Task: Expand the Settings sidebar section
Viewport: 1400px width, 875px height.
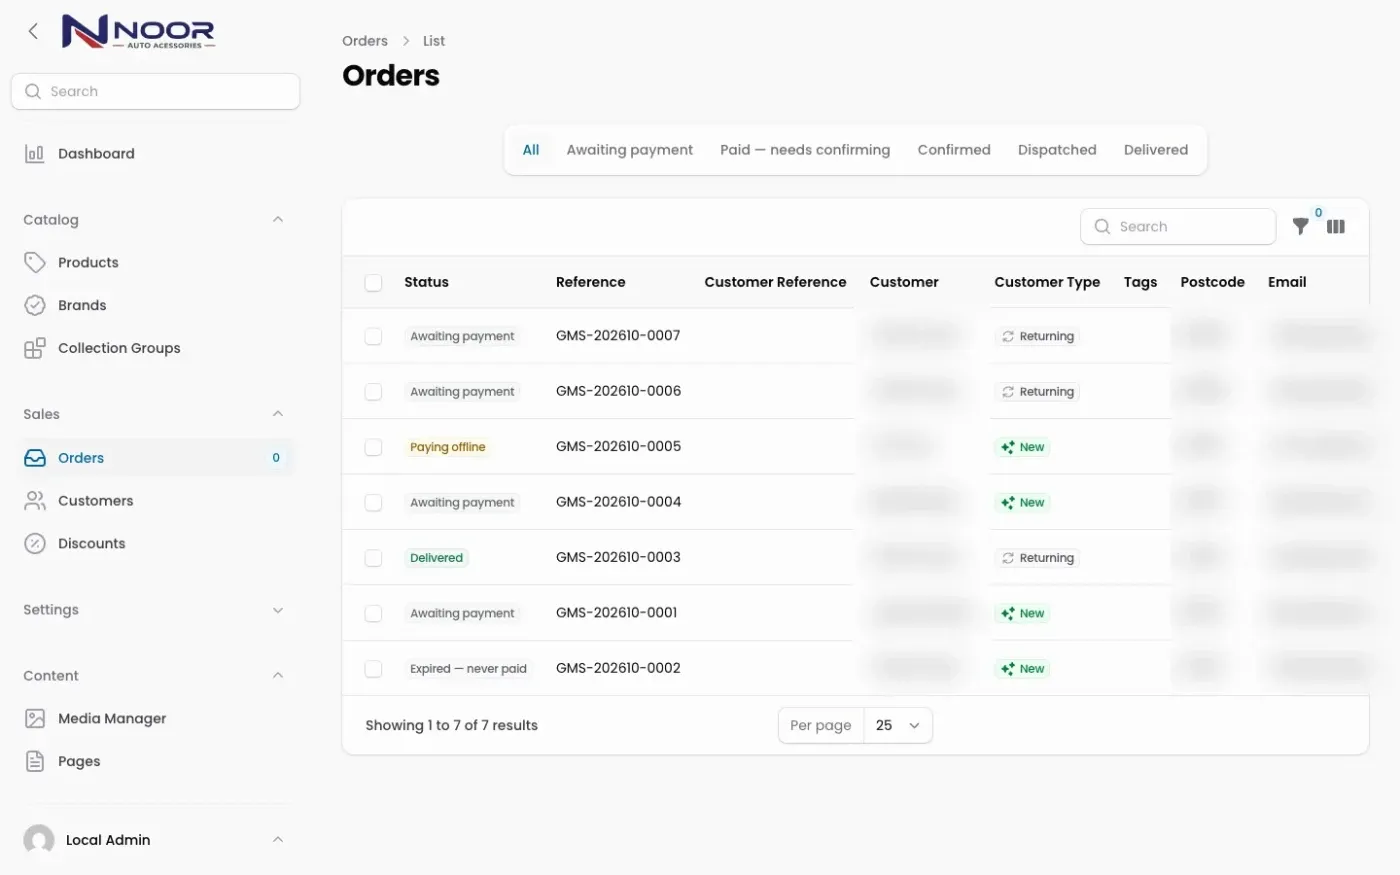Action: 278,610
